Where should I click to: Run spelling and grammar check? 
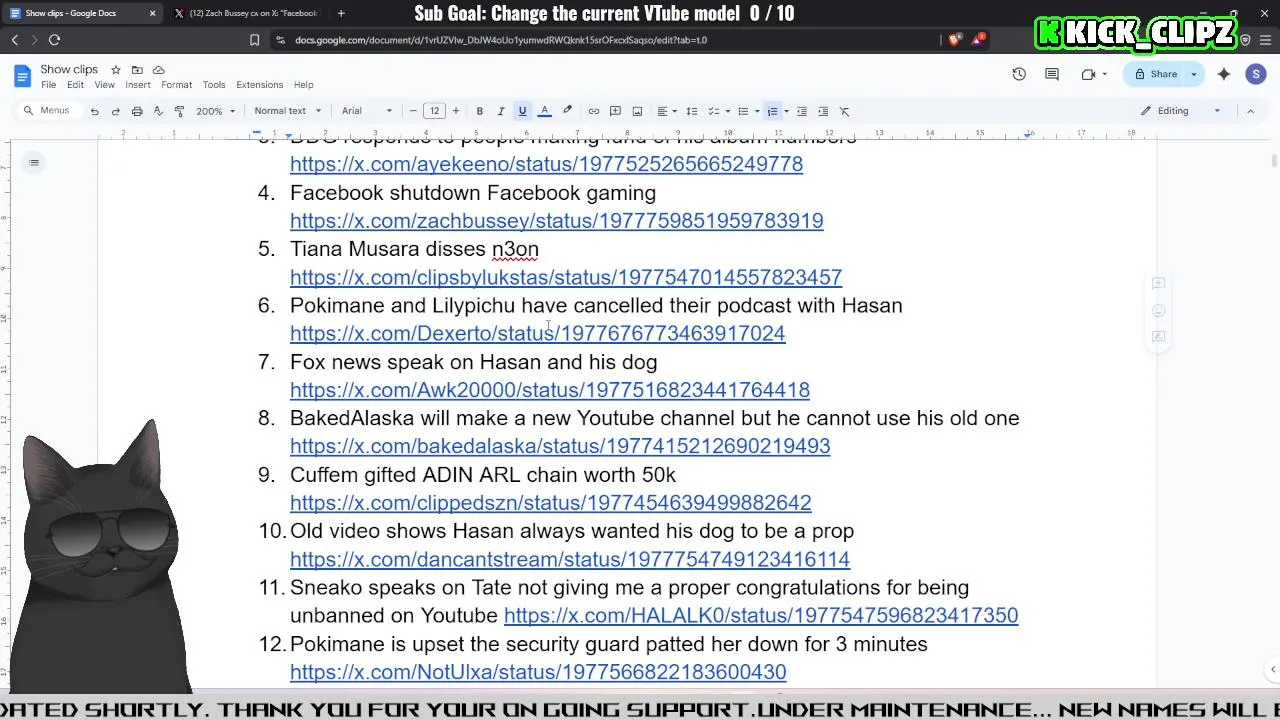coord(158,111)
